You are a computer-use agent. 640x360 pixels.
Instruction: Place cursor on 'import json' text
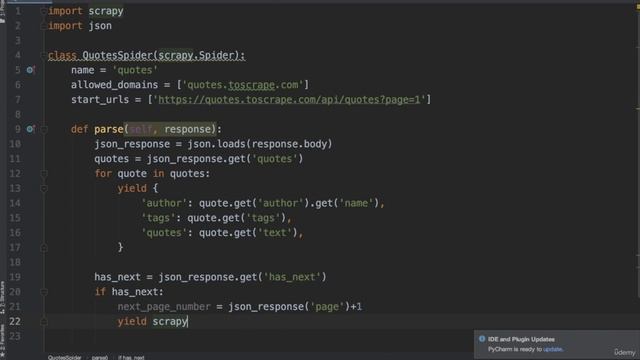click(80, 26)
